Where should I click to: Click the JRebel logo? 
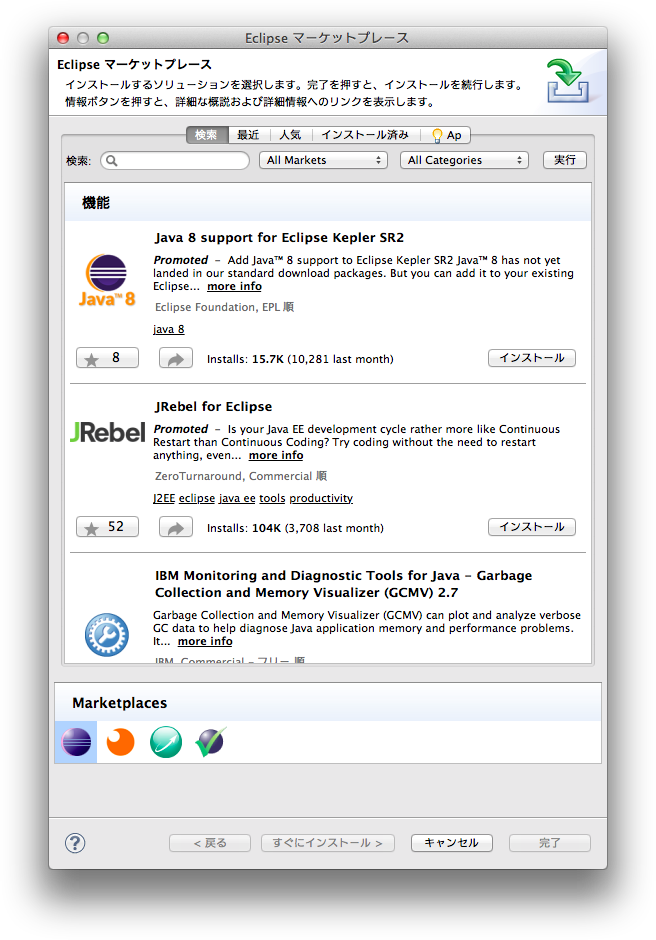(107, 432)
